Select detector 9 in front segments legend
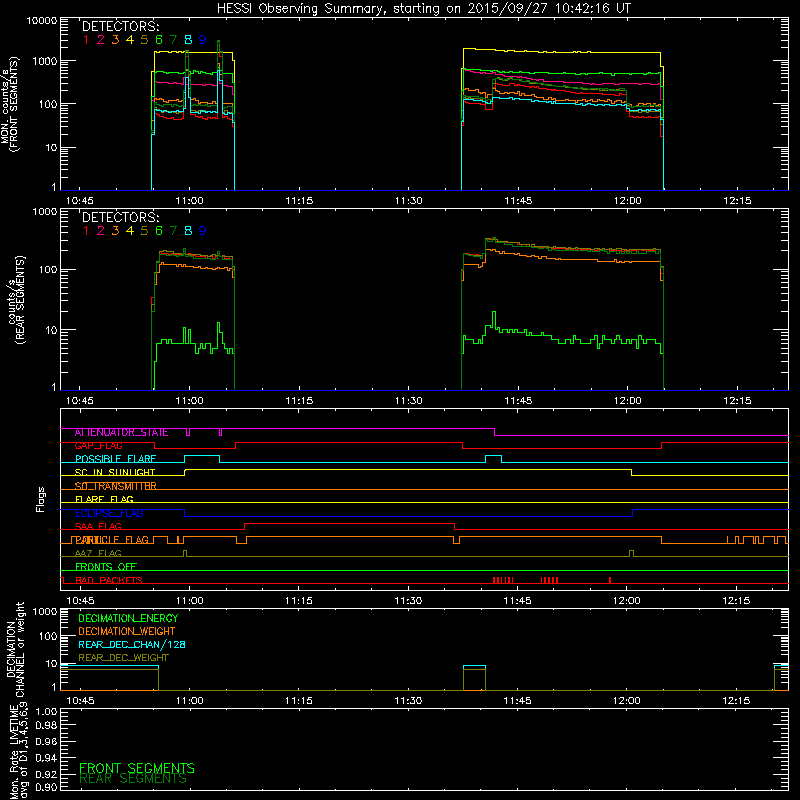 [203, 40]
